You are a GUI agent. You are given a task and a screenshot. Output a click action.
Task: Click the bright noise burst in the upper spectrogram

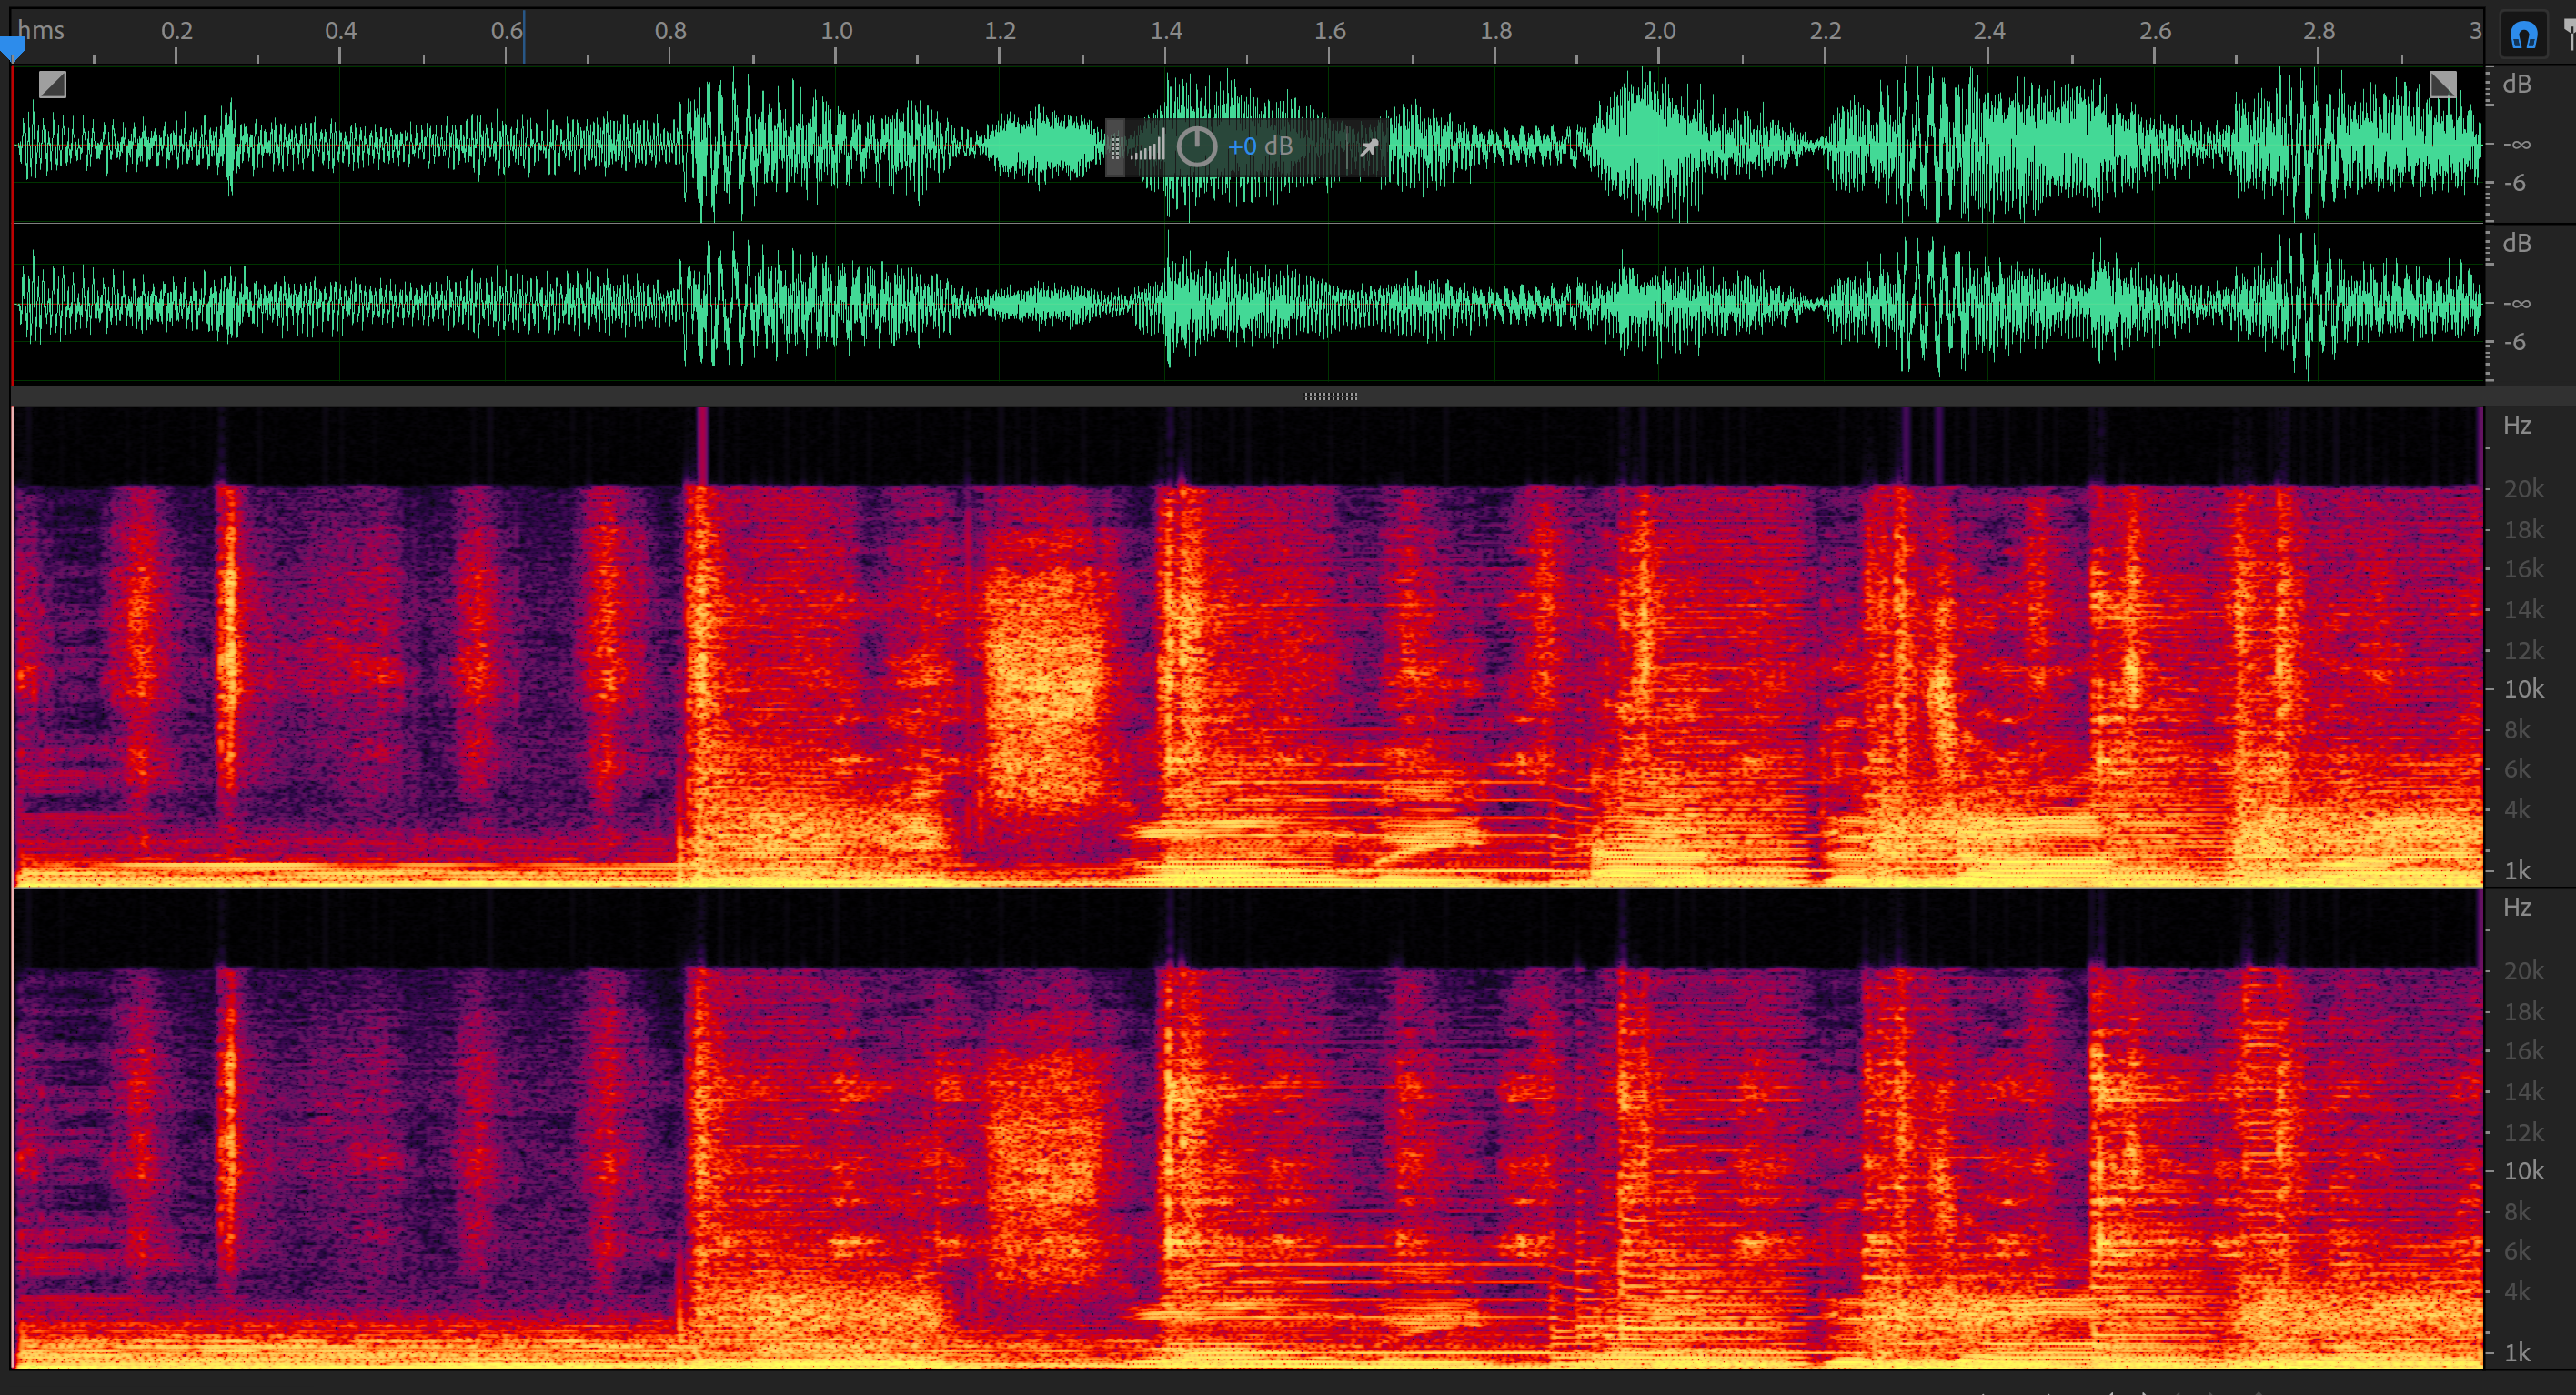(x=1046, y=685)
